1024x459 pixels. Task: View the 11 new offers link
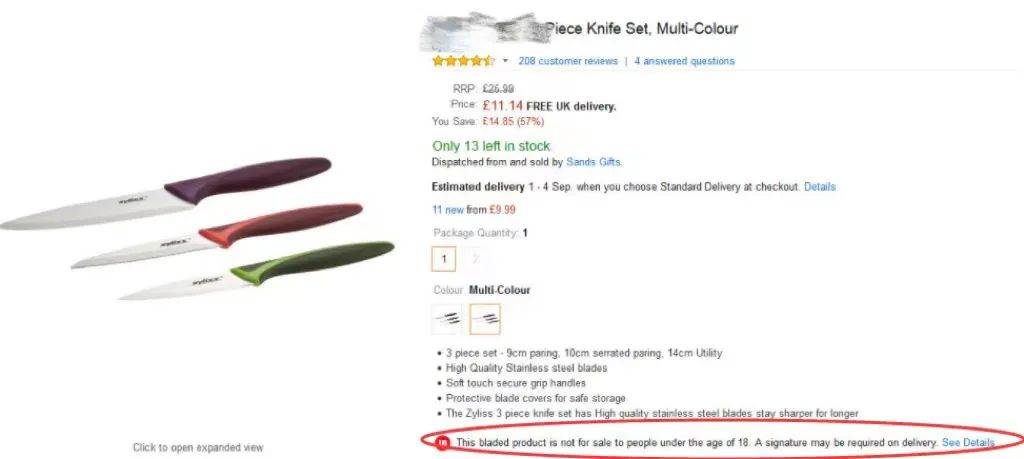click(x=448, y=210)
